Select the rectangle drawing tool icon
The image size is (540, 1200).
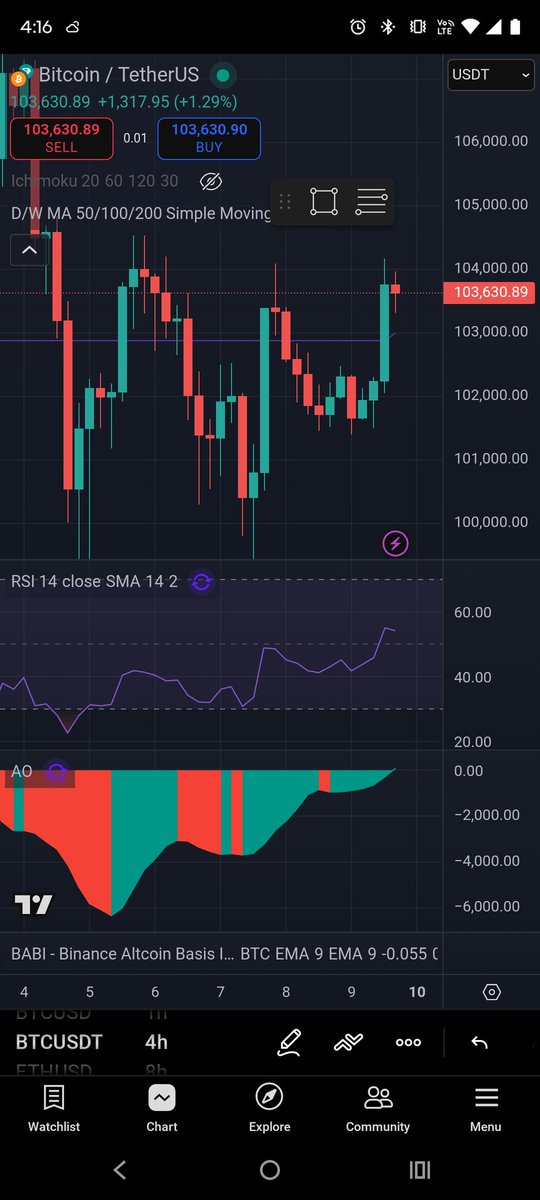pyautogui.click(x=324, y=202)
